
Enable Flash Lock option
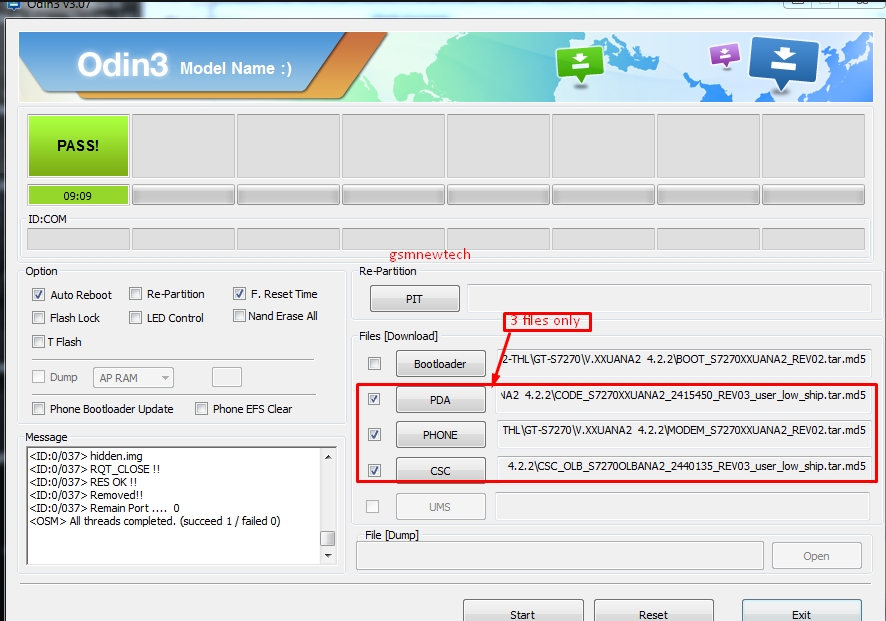(x=38, y=318)
